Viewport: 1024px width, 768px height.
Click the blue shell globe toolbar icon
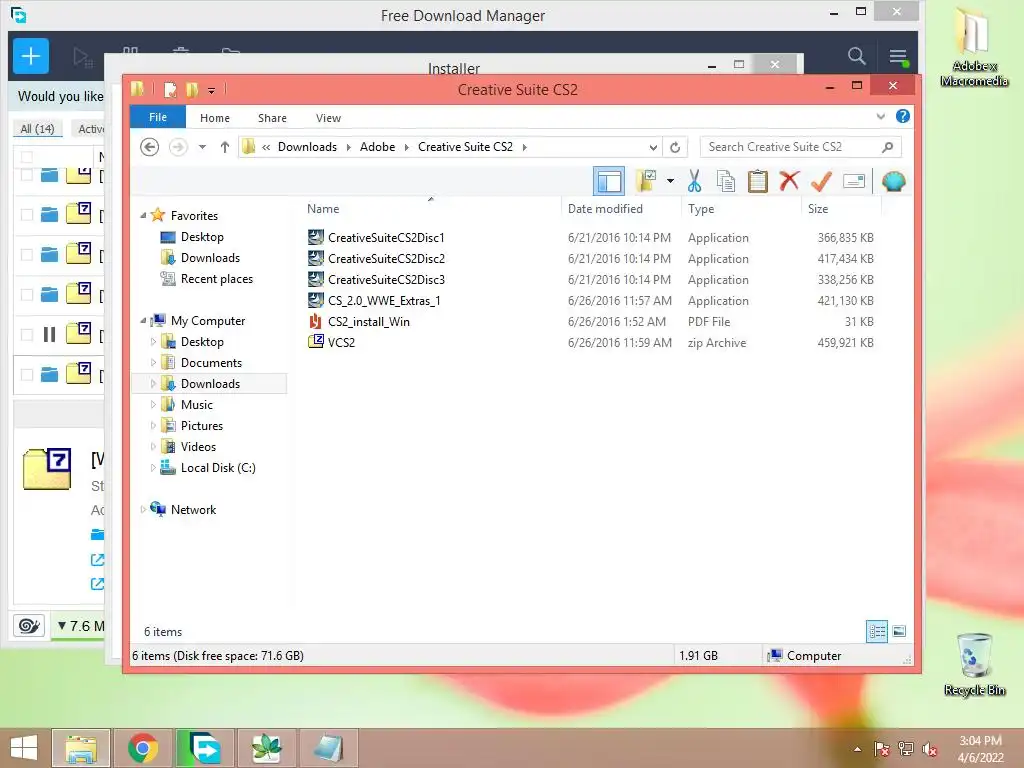893,182
